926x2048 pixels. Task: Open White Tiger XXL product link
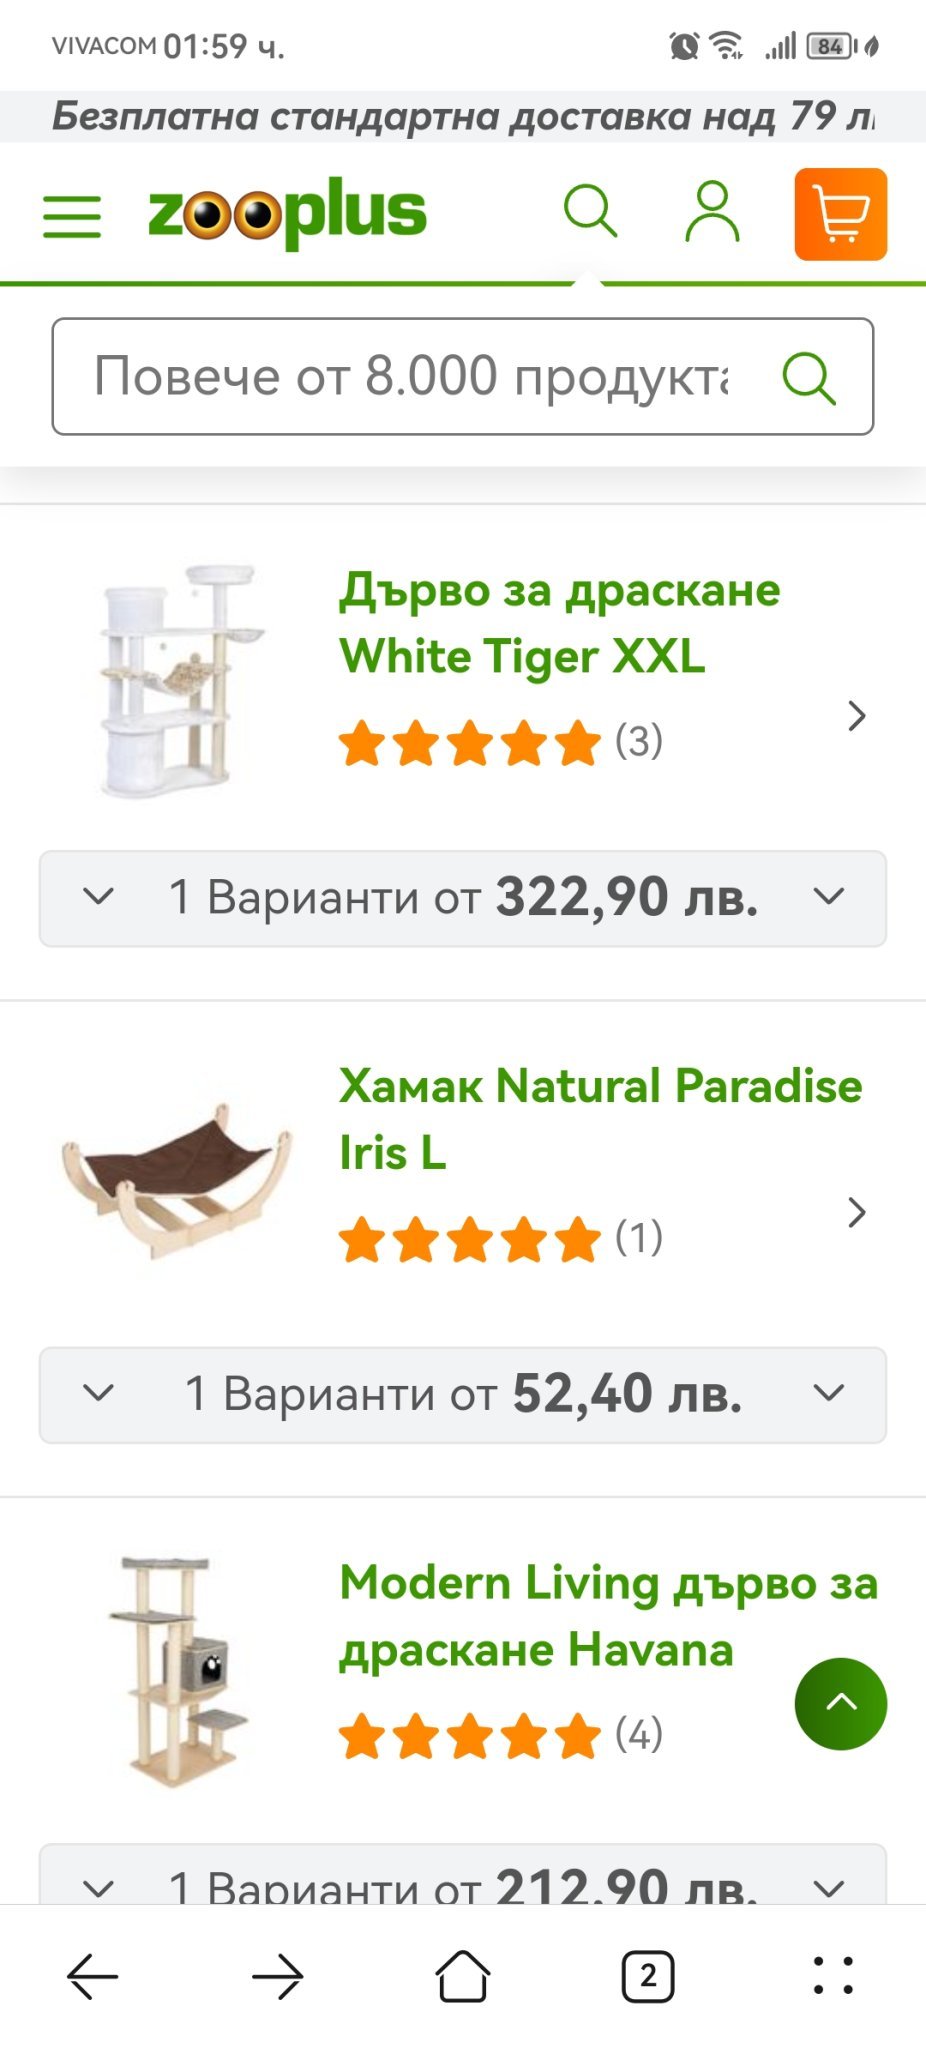(558, 623)
